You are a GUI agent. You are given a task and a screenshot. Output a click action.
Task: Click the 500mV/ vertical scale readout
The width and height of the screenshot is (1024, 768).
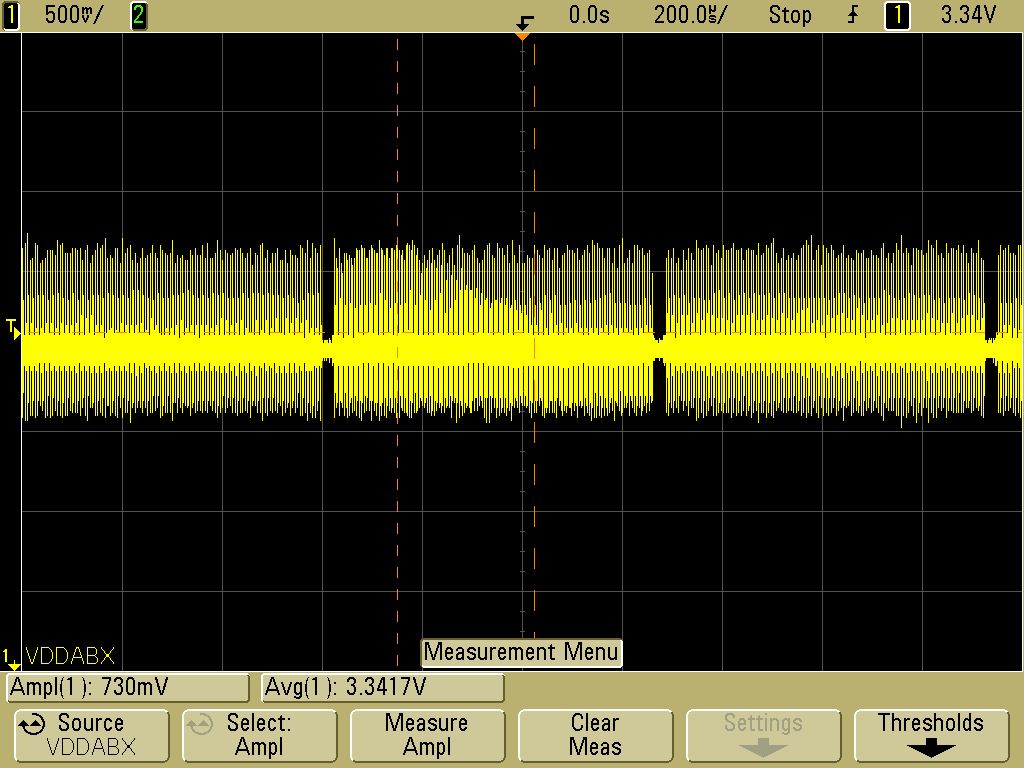(74, 15)
